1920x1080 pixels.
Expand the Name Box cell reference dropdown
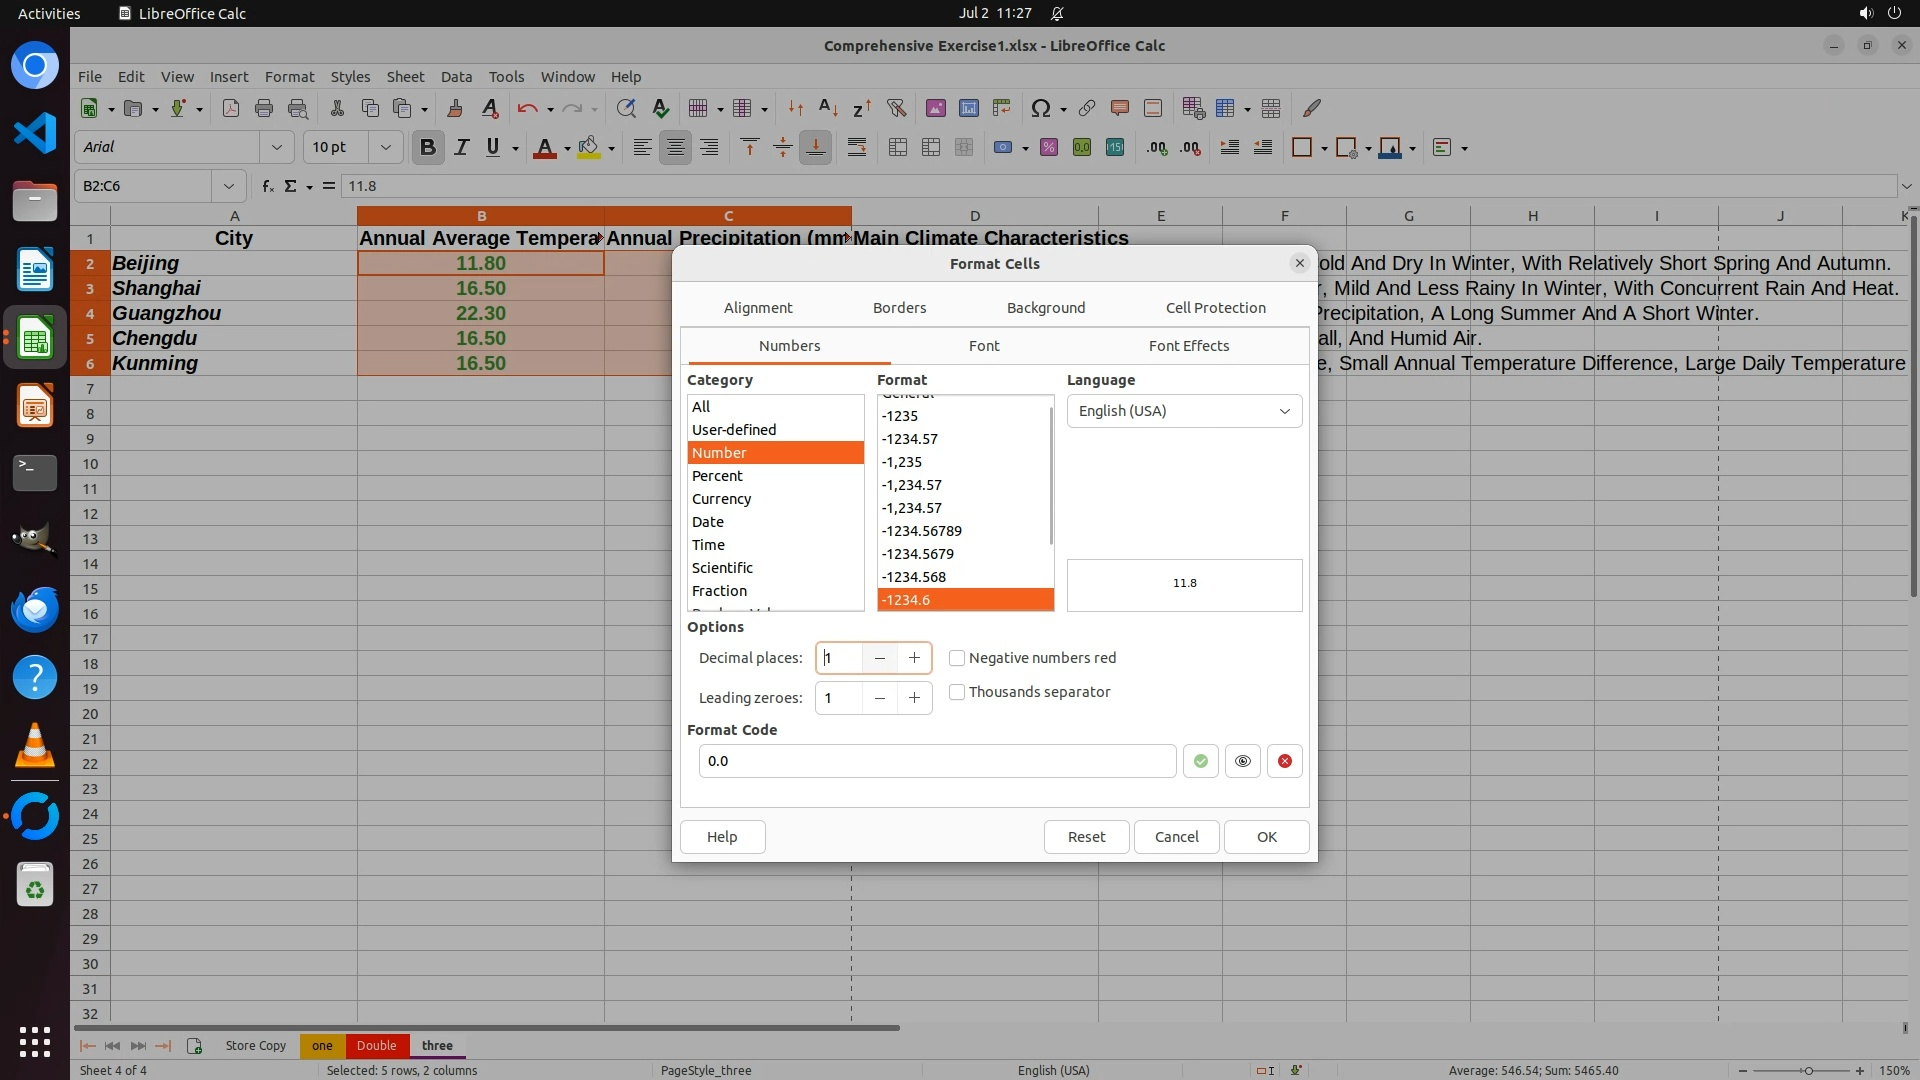point(229,186)
